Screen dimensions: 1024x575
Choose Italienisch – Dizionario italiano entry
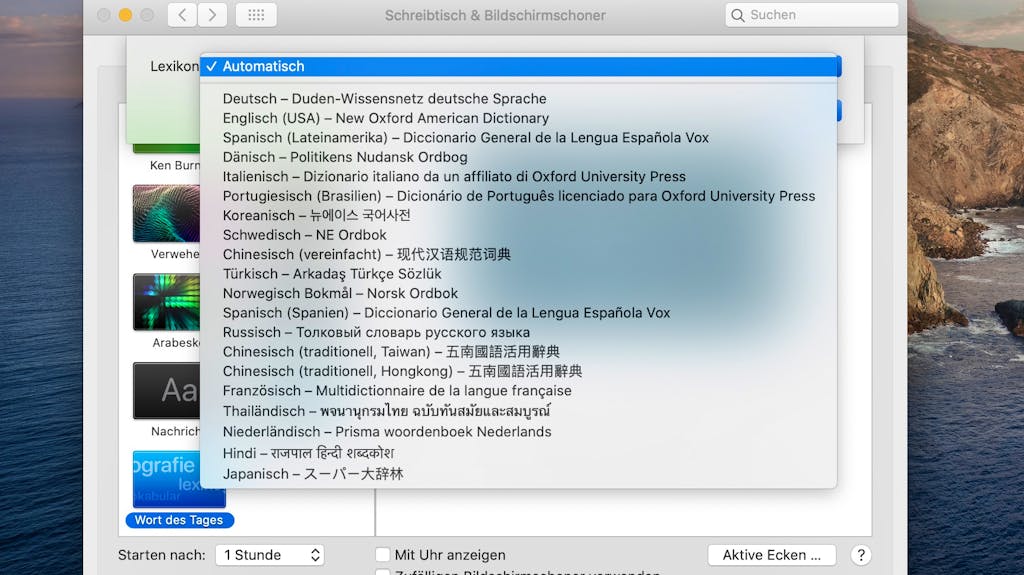pos(519,176)
